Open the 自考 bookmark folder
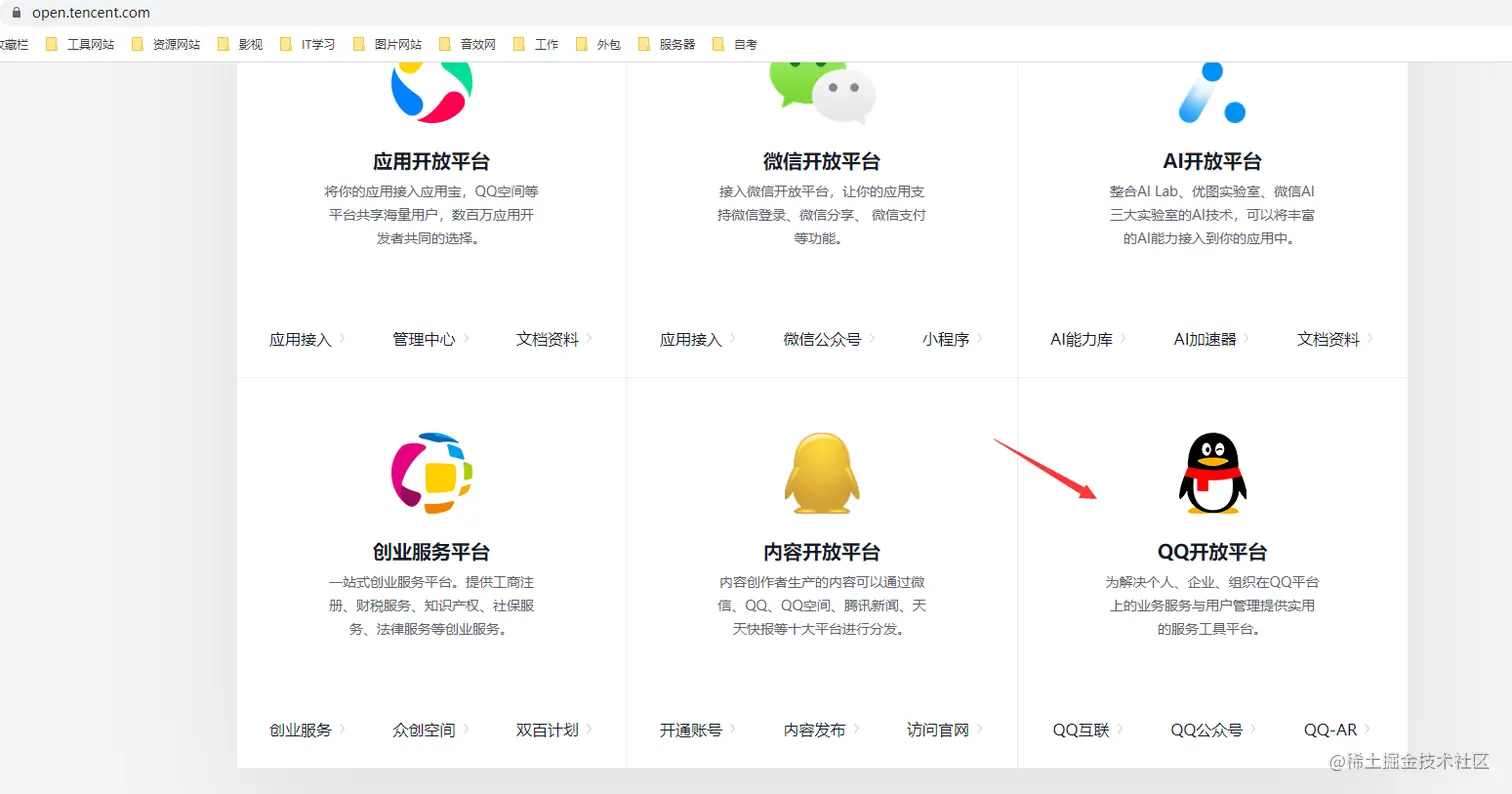The height and width of the screenshot is (794, 1512). coord(735,44)
